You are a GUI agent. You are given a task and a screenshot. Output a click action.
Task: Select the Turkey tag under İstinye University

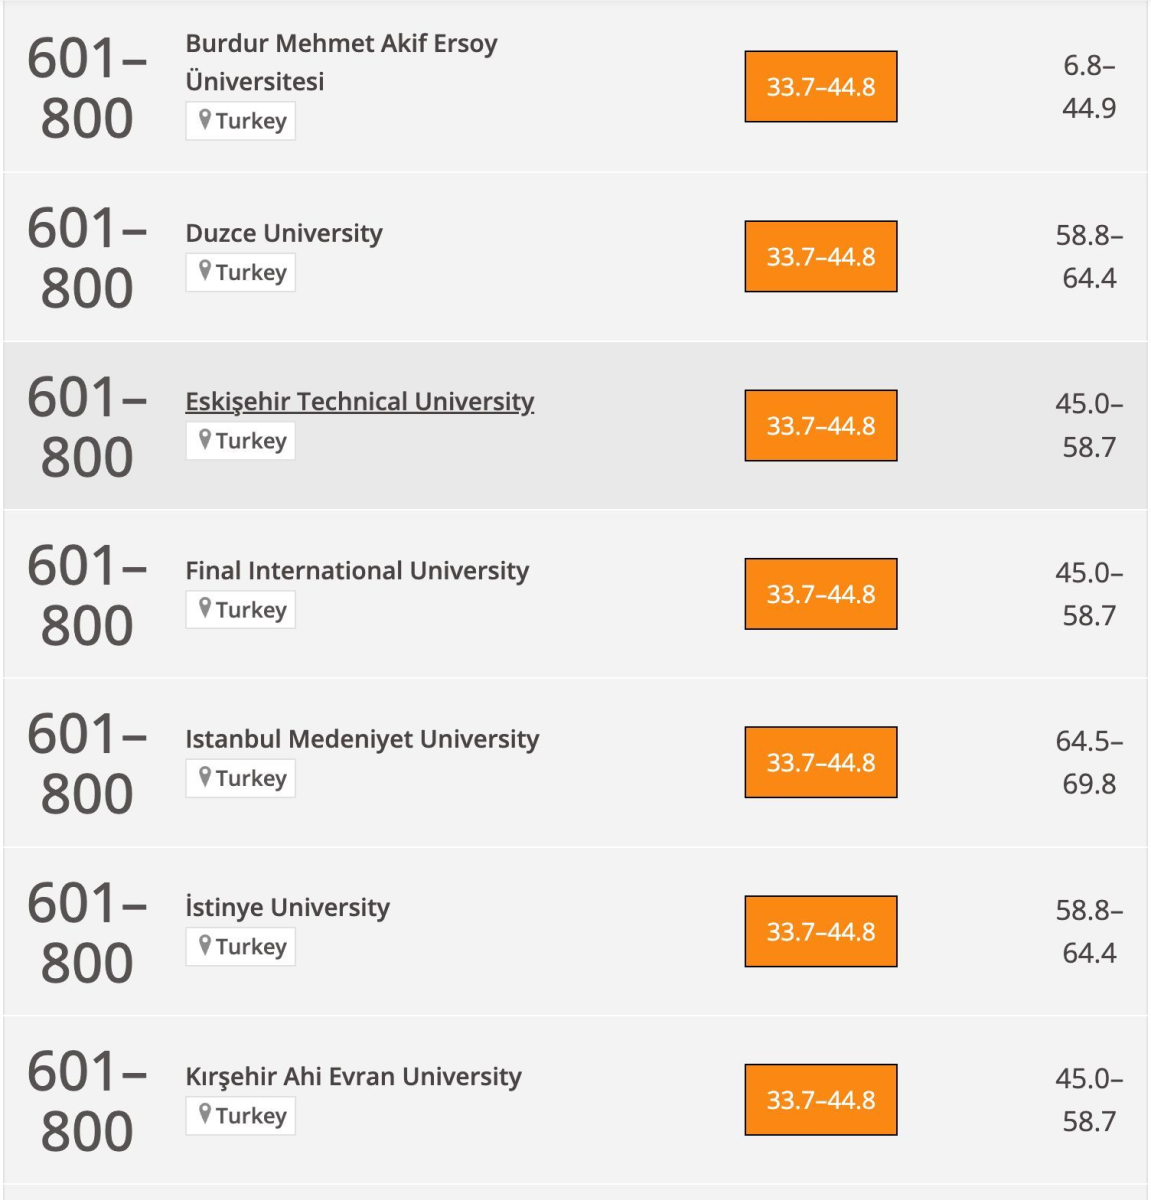(240, 947)
